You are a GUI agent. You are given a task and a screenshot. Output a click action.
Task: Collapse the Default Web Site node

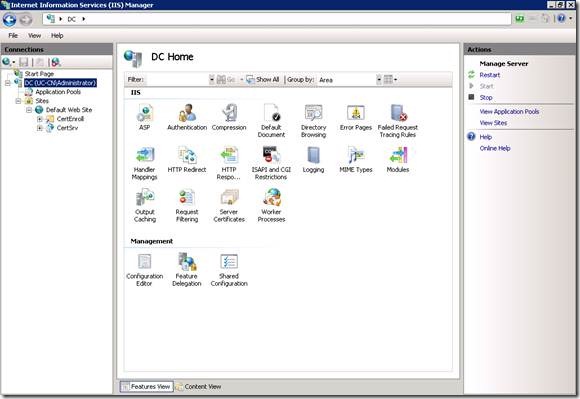[29, 110]
